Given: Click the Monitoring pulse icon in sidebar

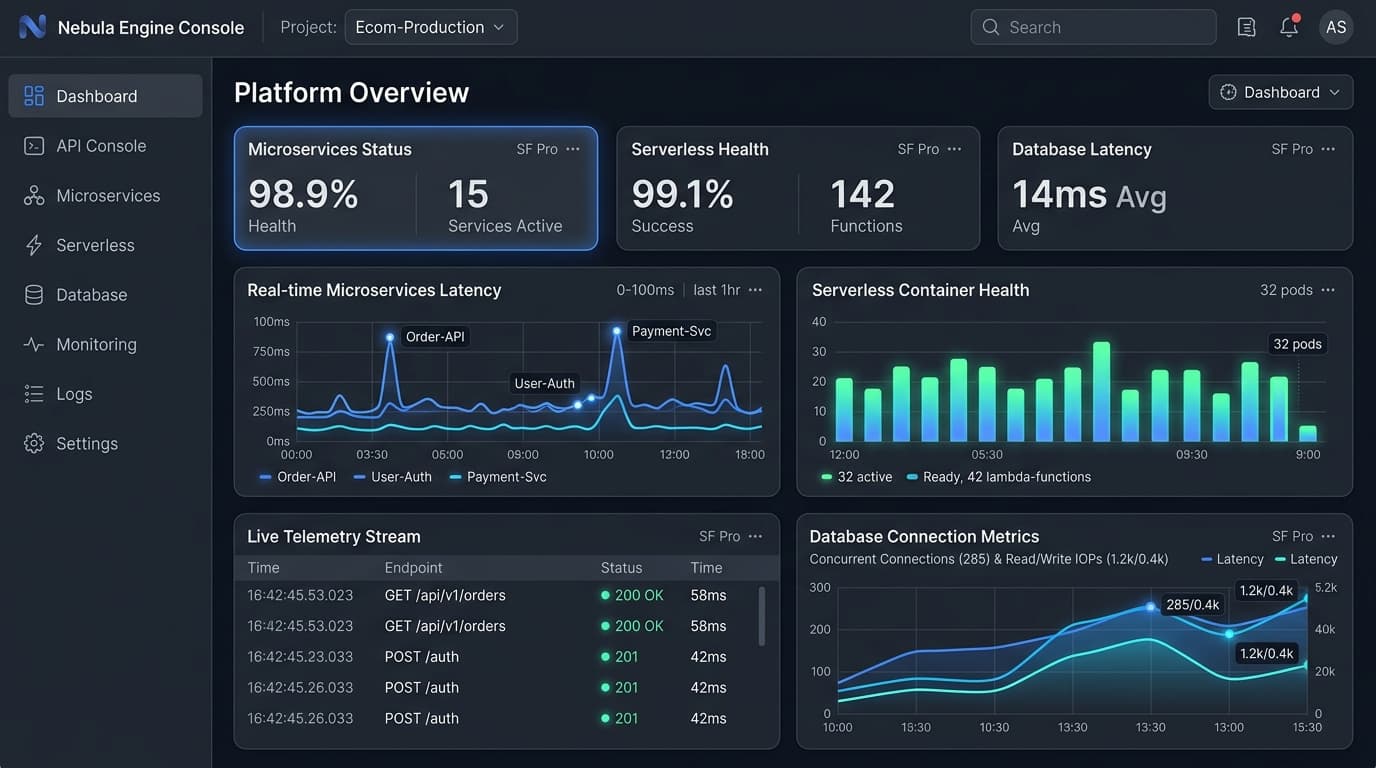Looking at the screenshot, I should 34,344.
